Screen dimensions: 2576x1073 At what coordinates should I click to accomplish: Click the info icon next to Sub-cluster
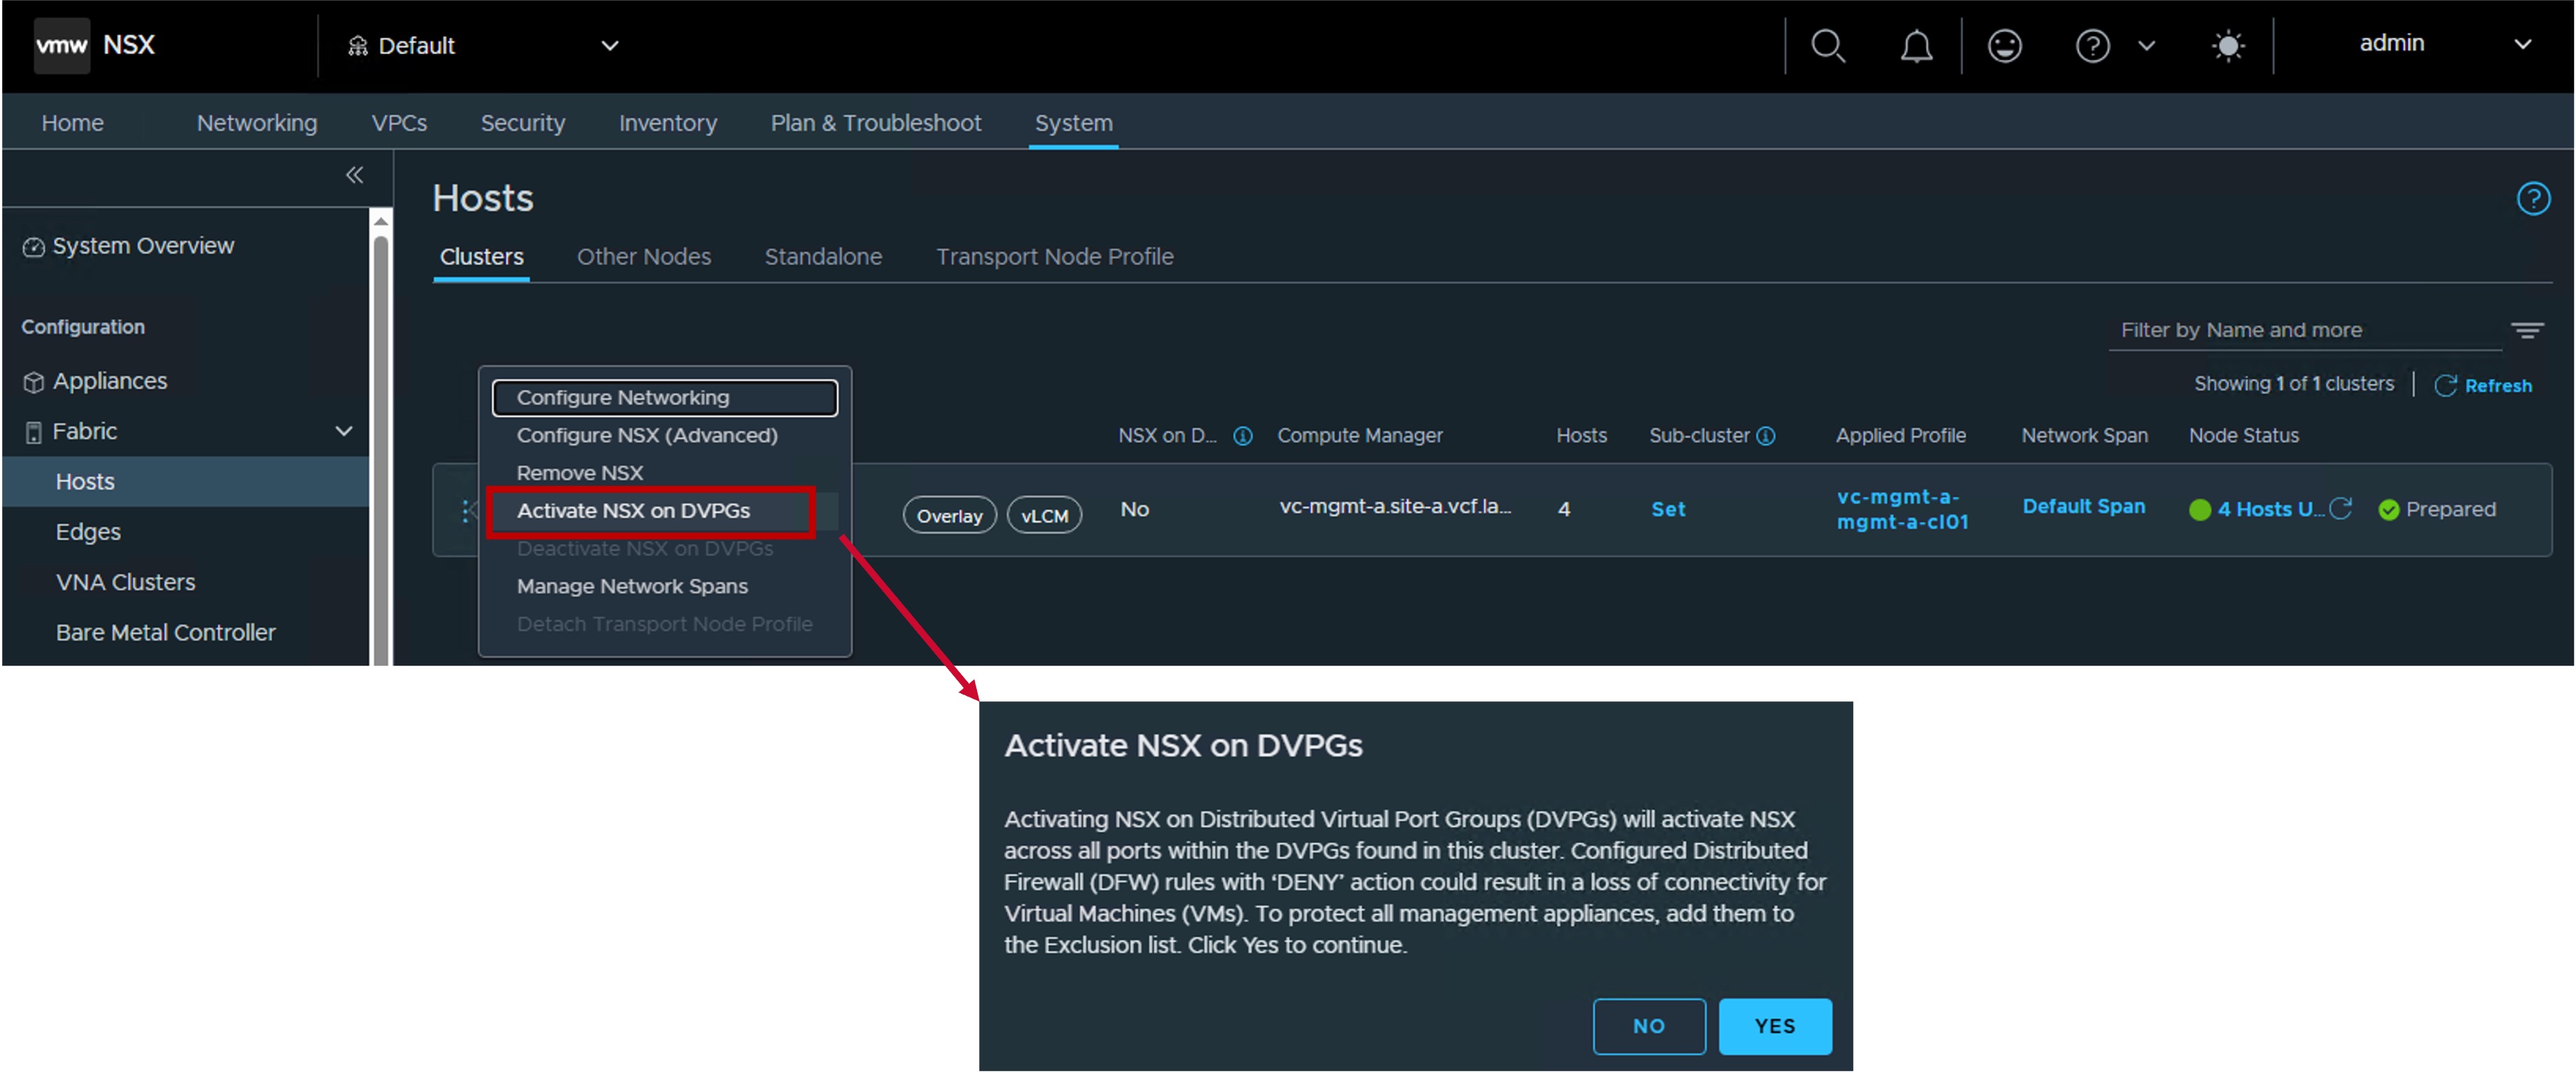[1766, 436]
